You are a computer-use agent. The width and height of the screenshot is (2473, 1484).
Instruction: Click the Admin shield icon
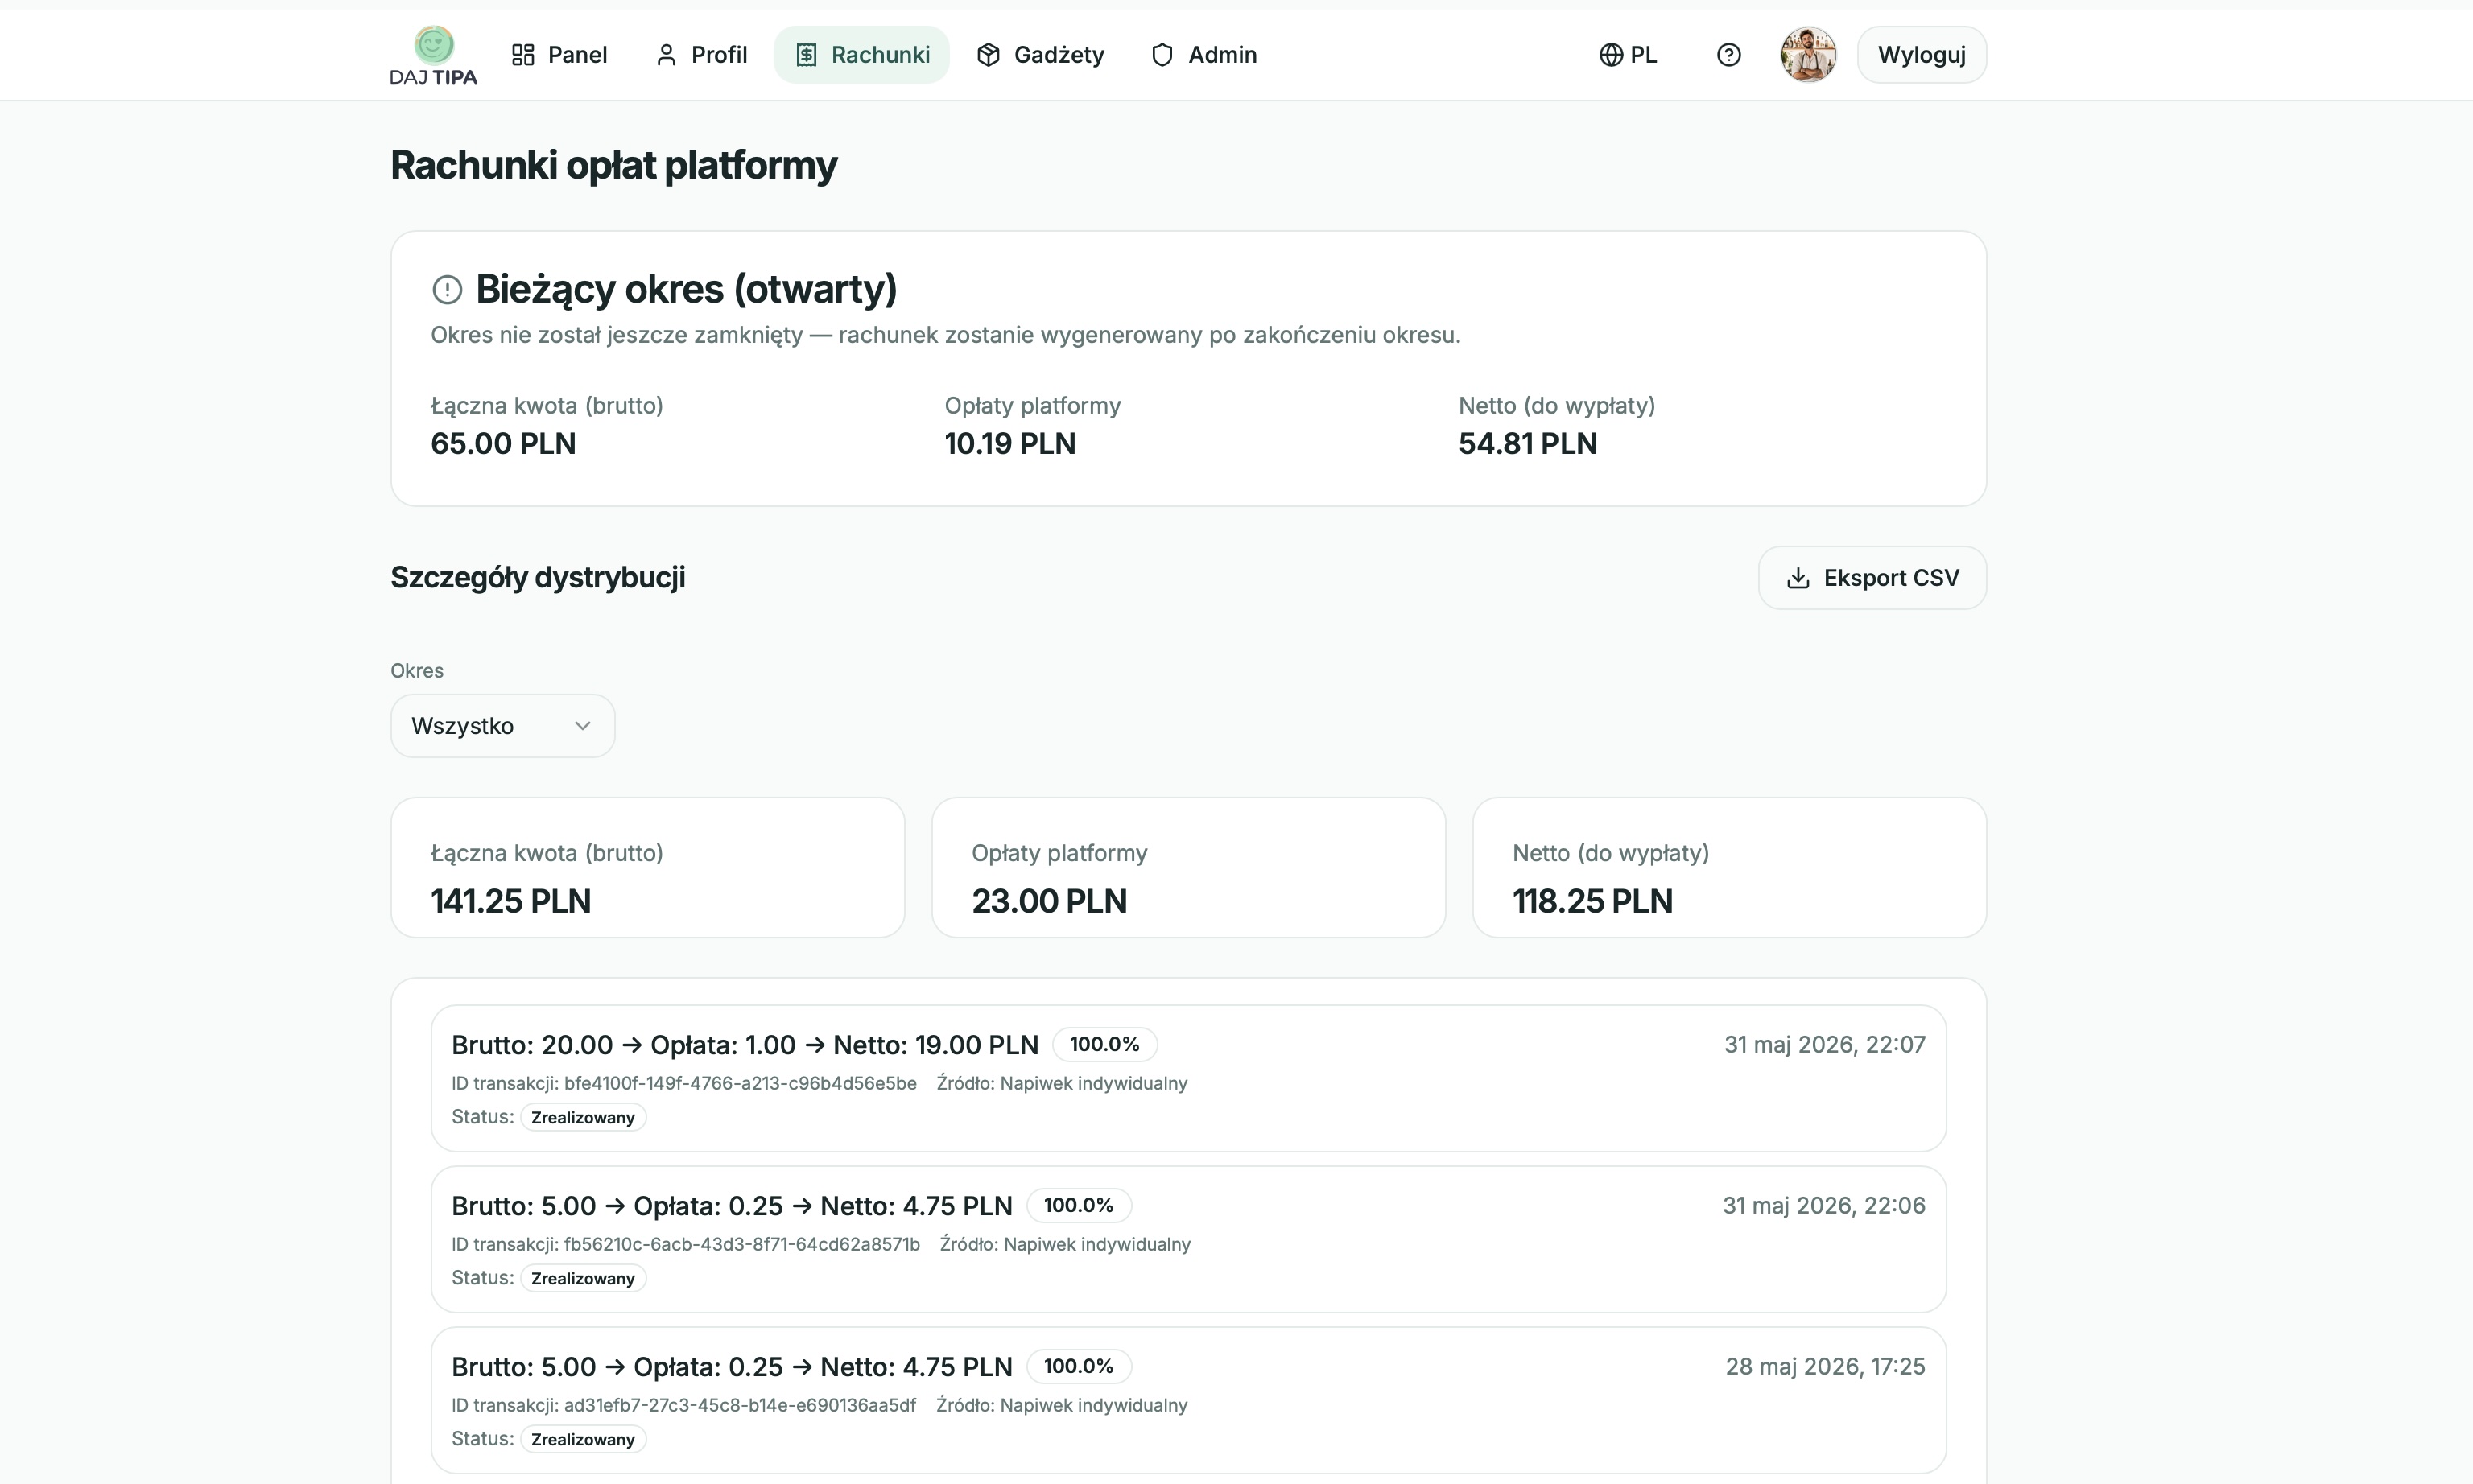coord(1162,55)
